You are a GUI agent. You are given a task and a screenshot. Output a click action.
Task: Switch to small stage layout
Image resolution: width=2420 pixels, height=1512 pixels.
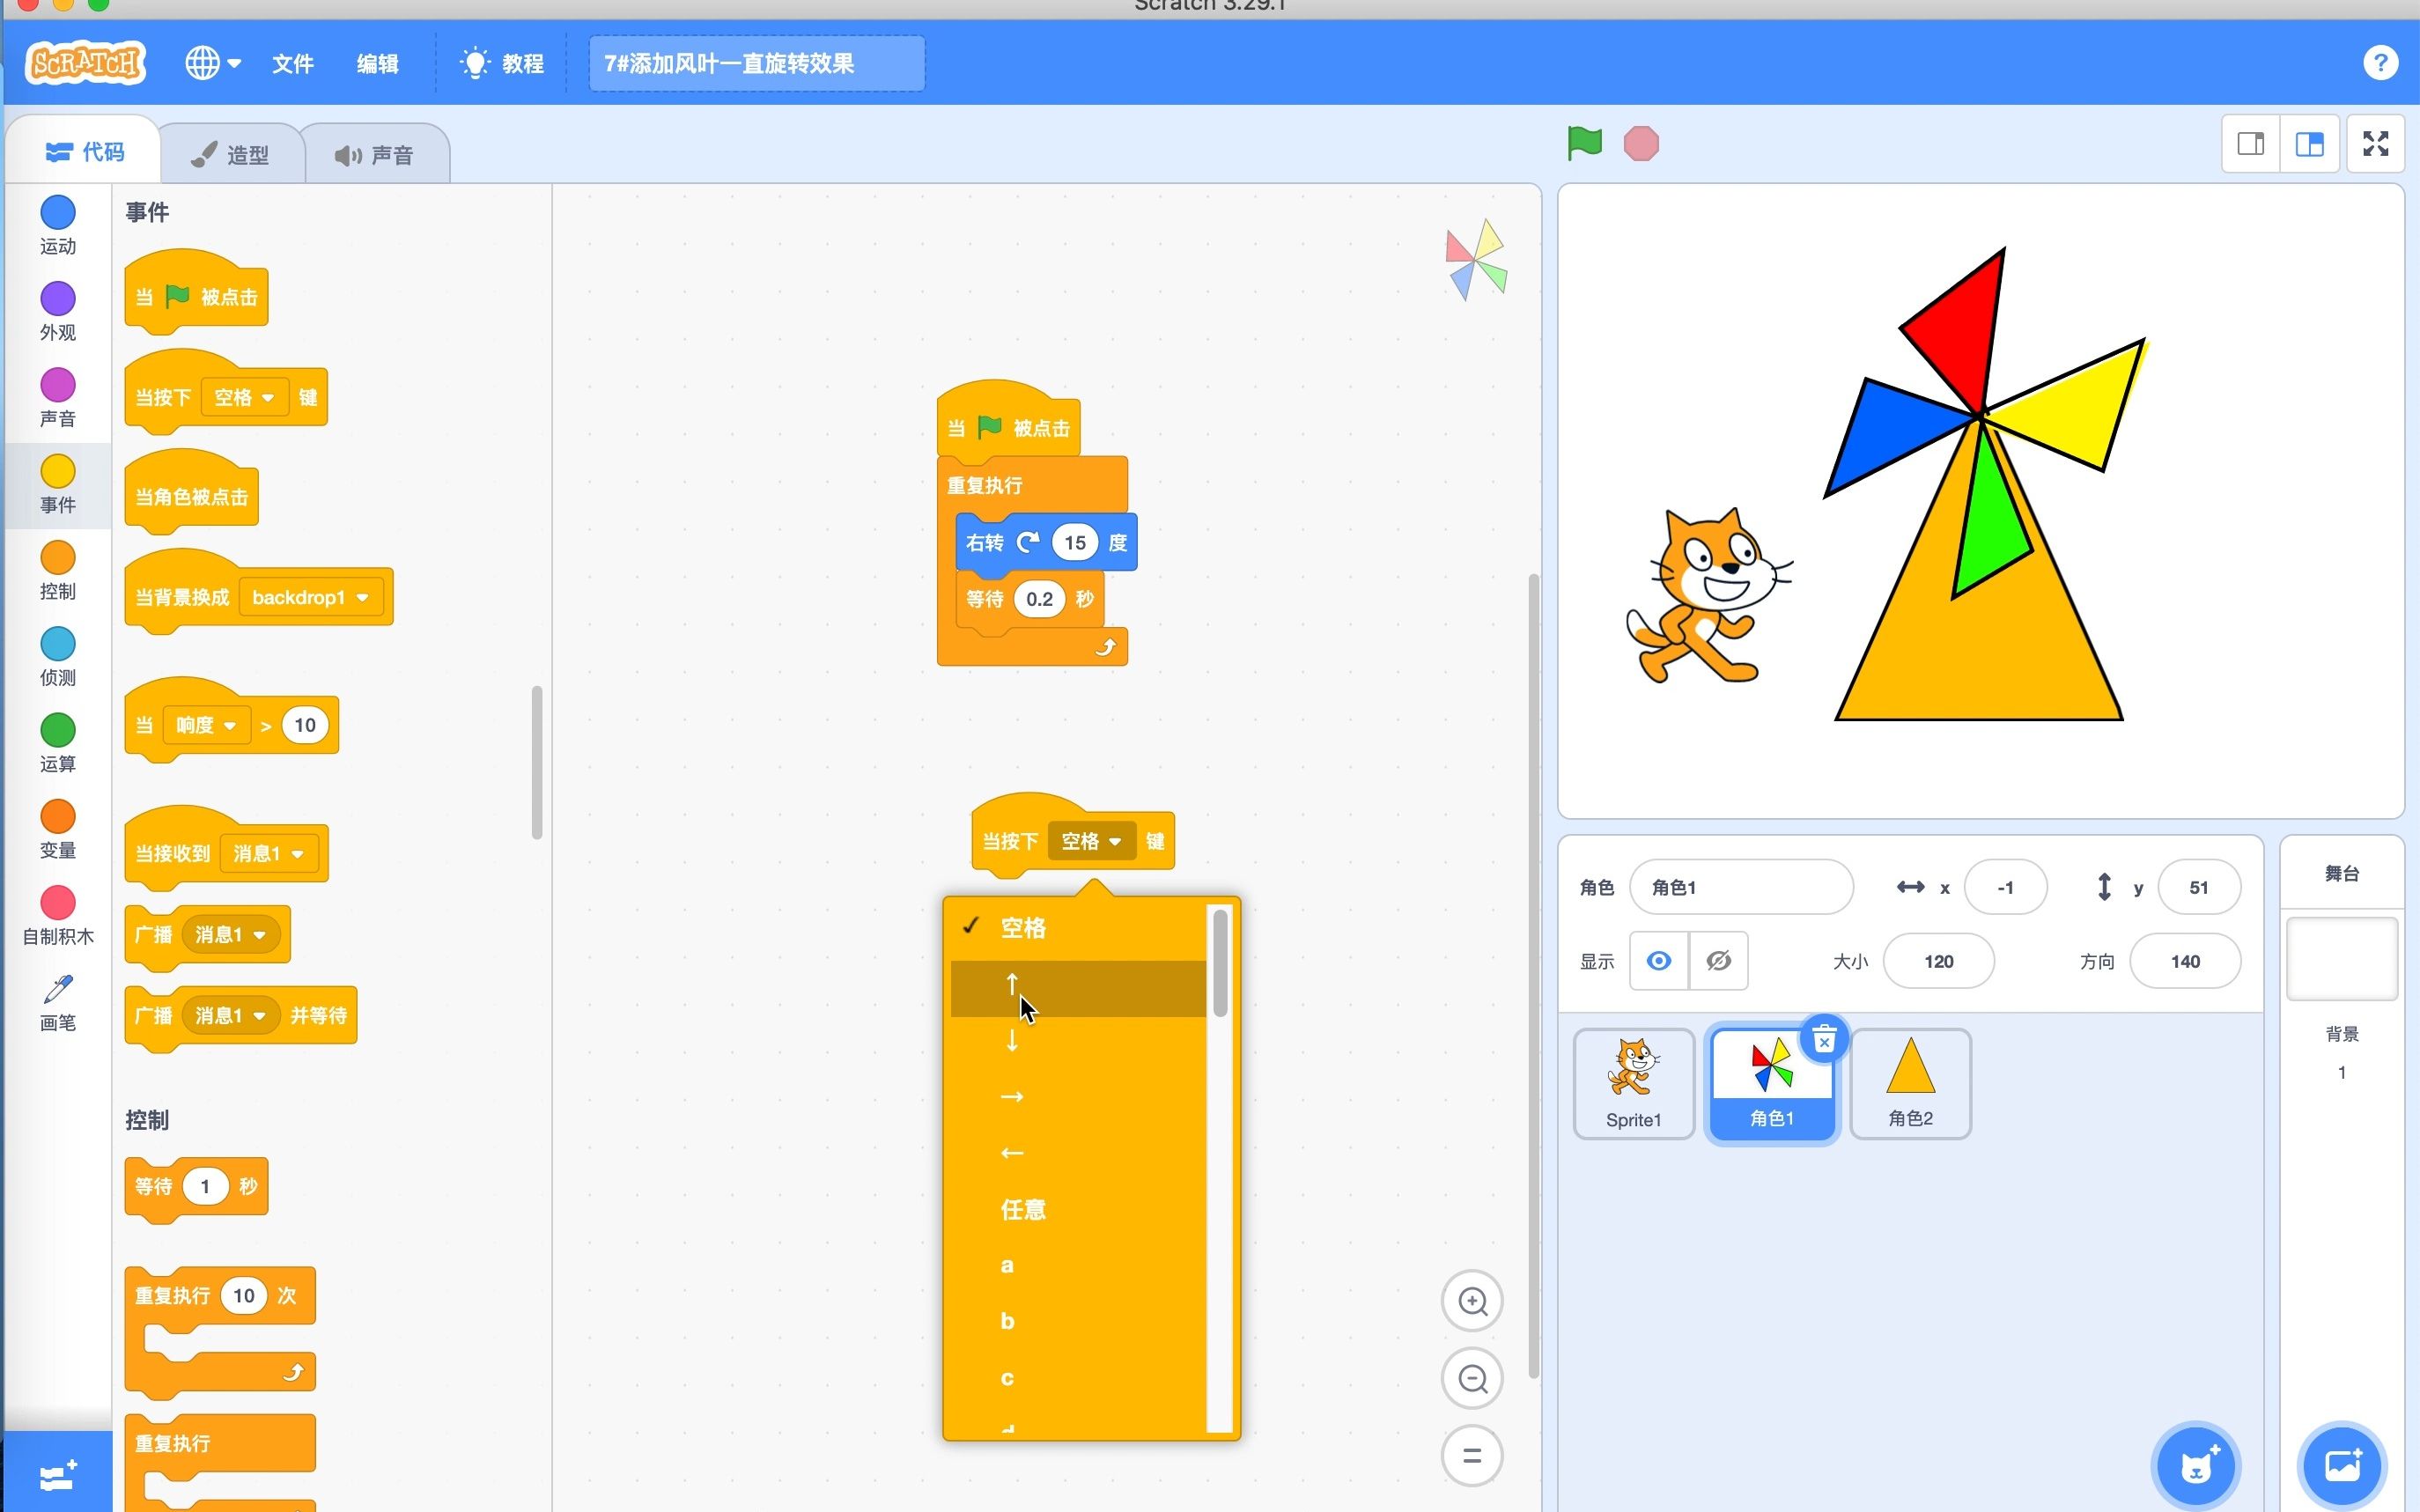[2250, 144]
